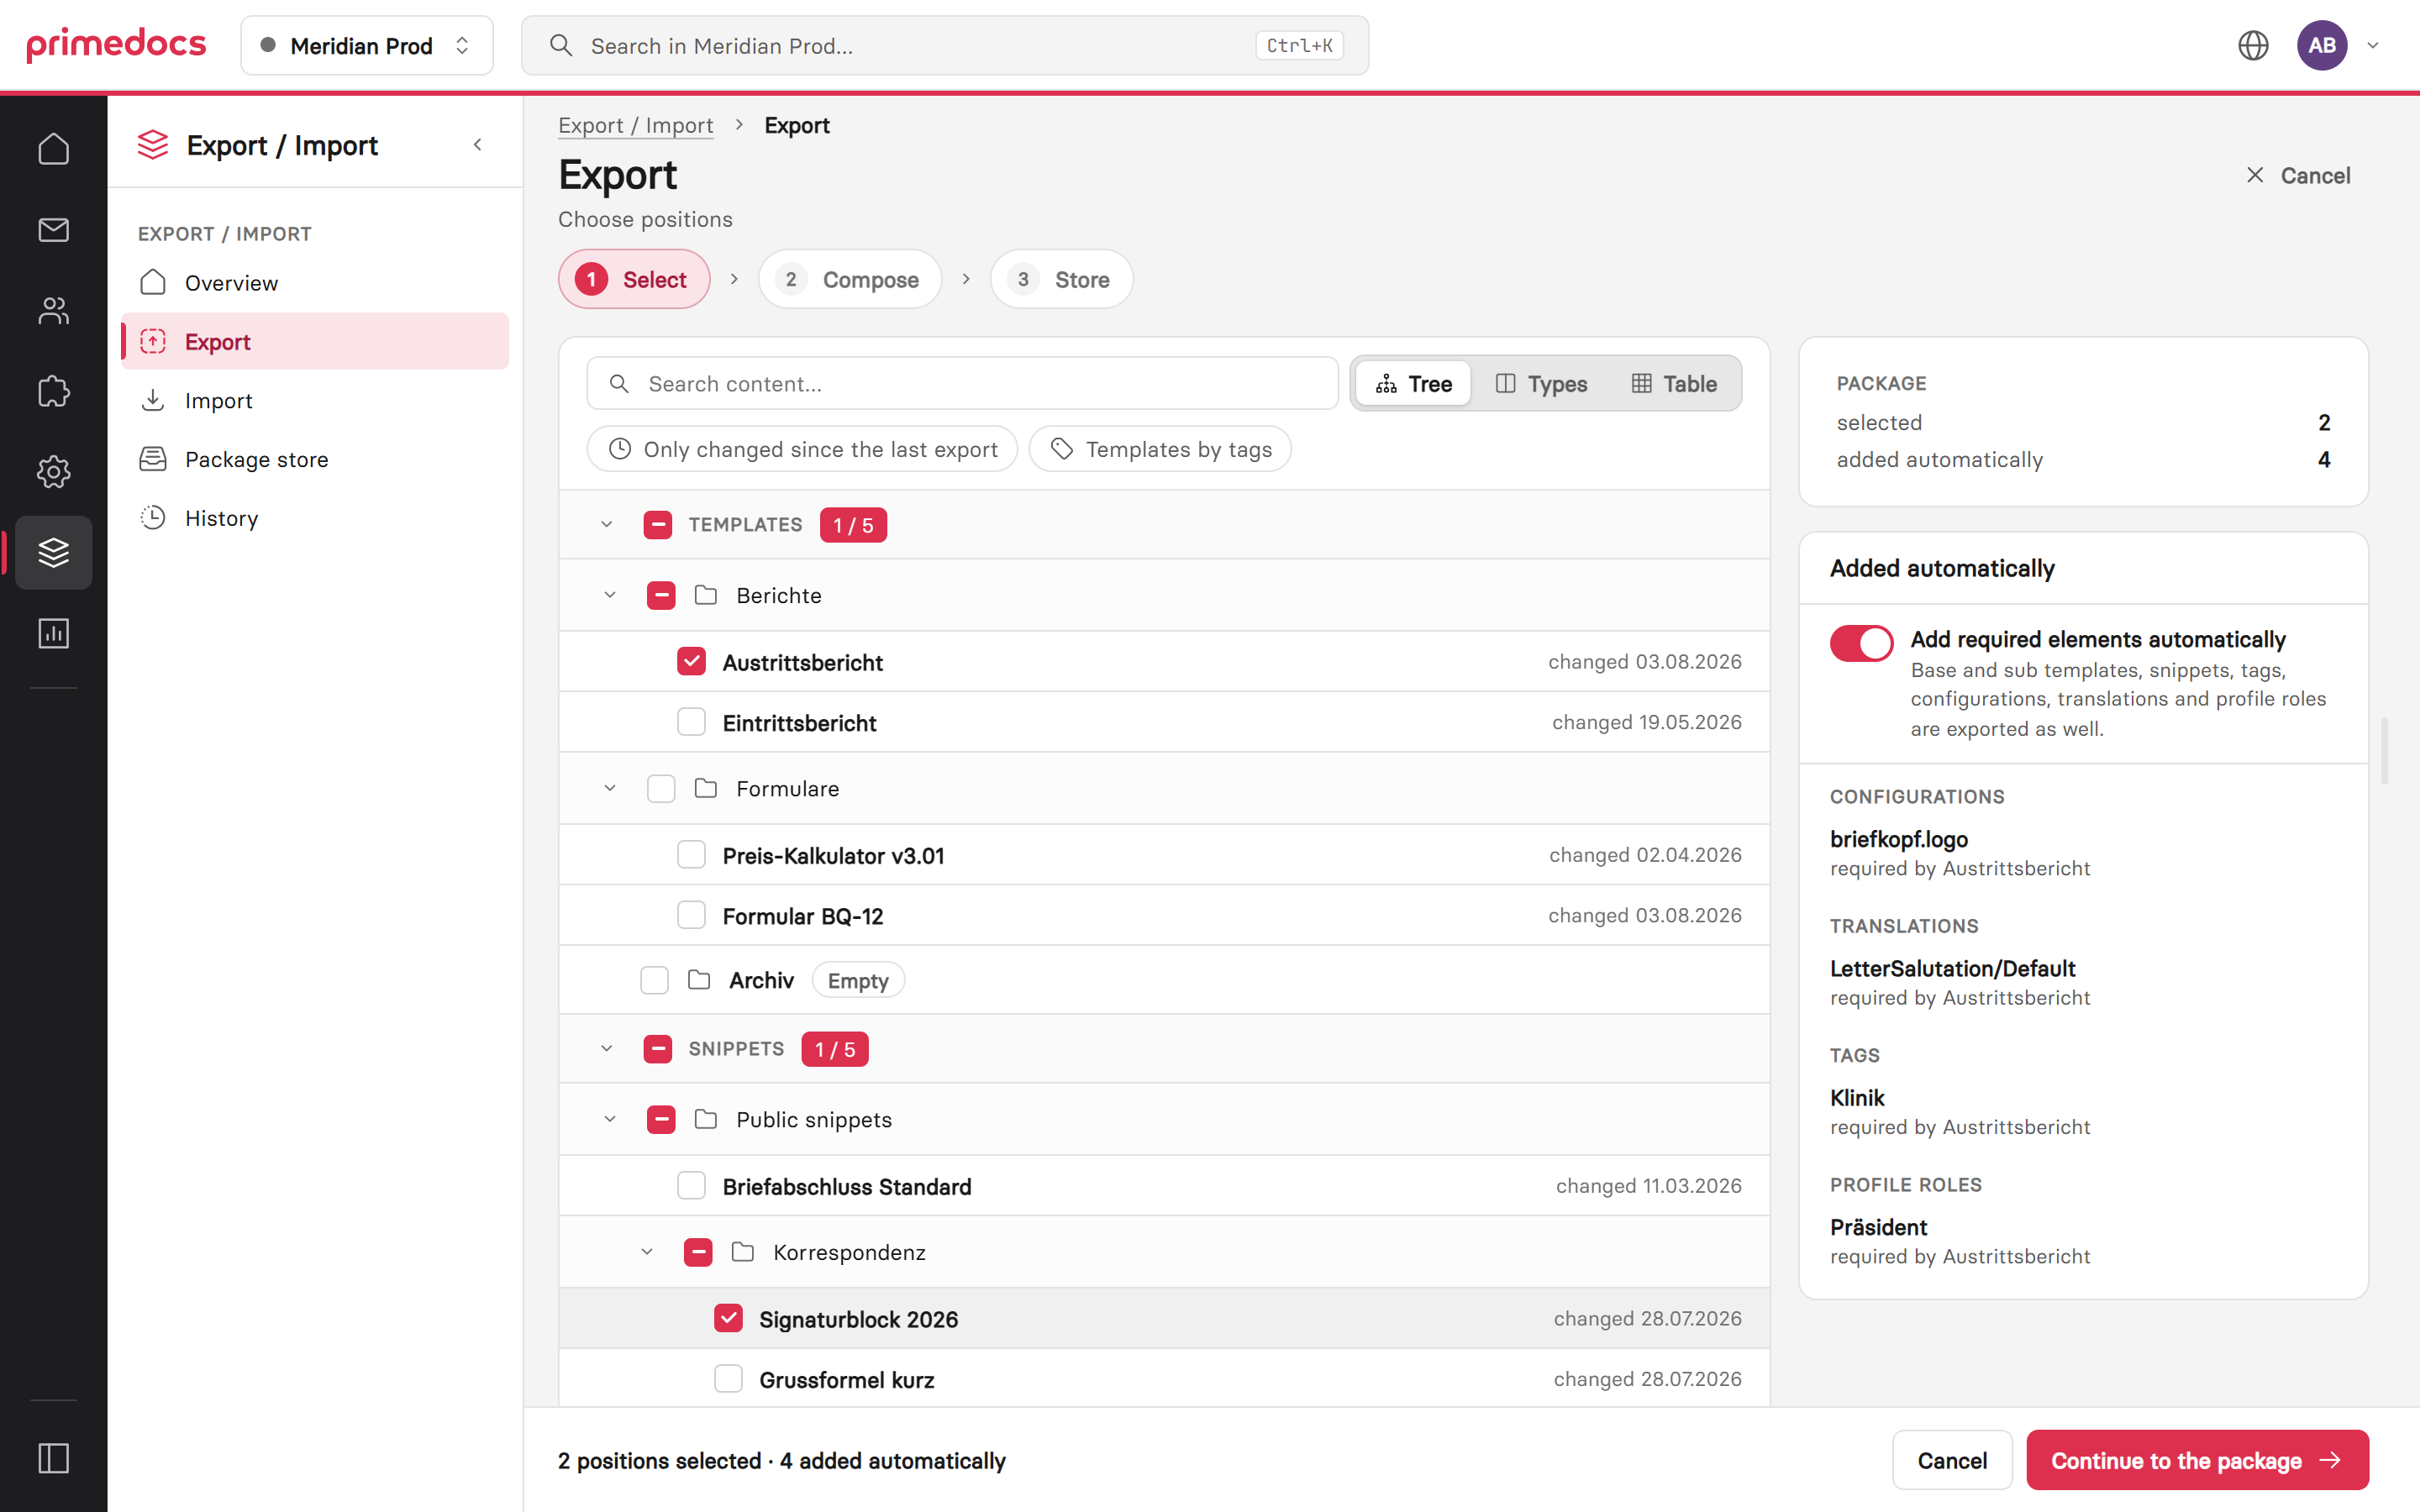Uncheck the Signaturblock 2026 checkbox
This screenshot has height=1512, width=2420.
(x=728, y=1319)
